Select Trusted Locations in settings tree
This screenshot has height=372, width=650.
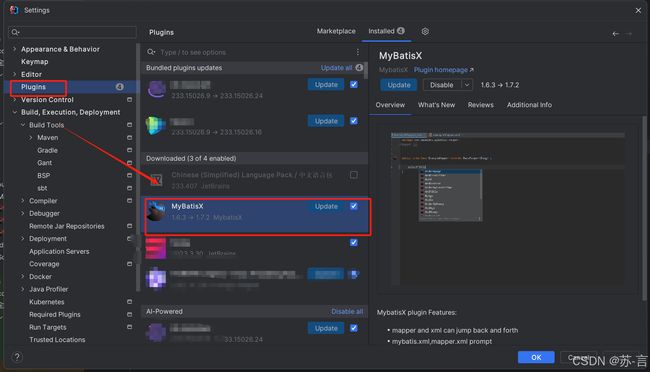pos(57,340)
